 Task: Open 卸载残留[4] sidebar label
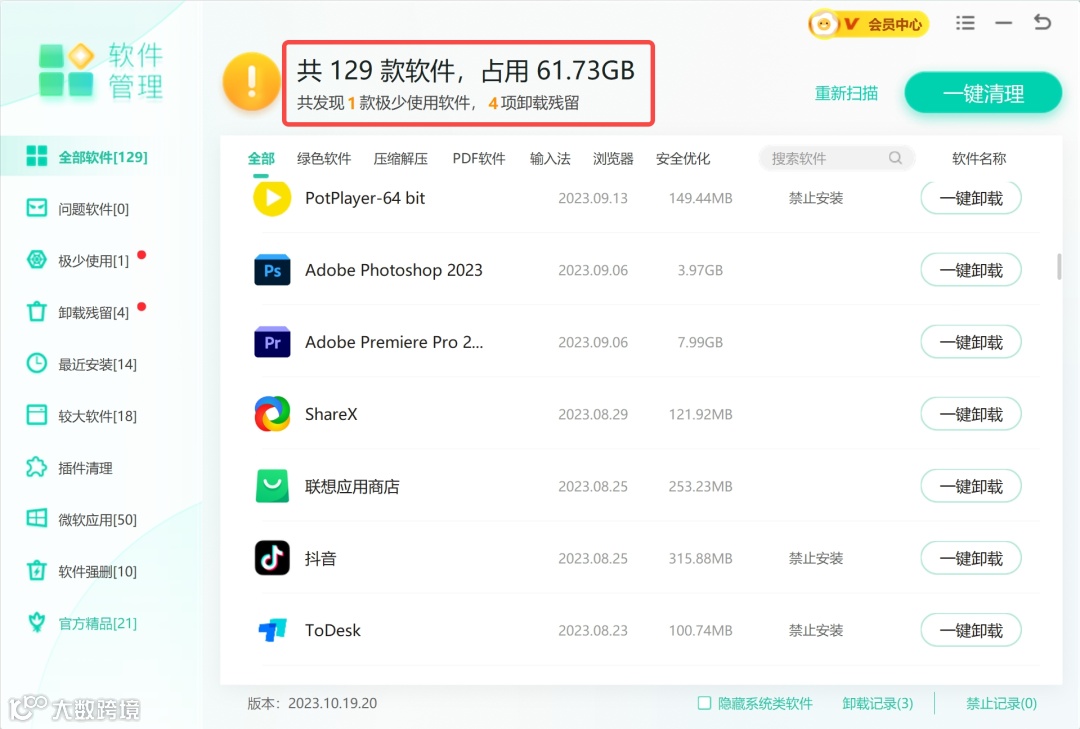pos(93,312)
